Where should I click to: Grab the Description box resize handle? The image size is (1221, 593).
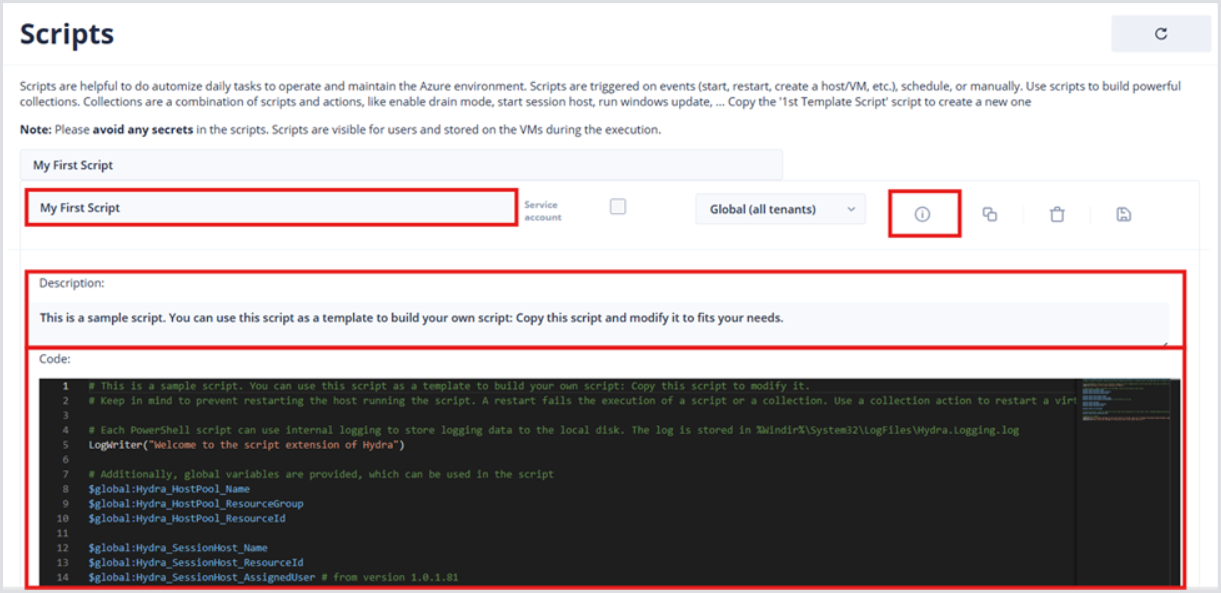[x=1165, y=342]
